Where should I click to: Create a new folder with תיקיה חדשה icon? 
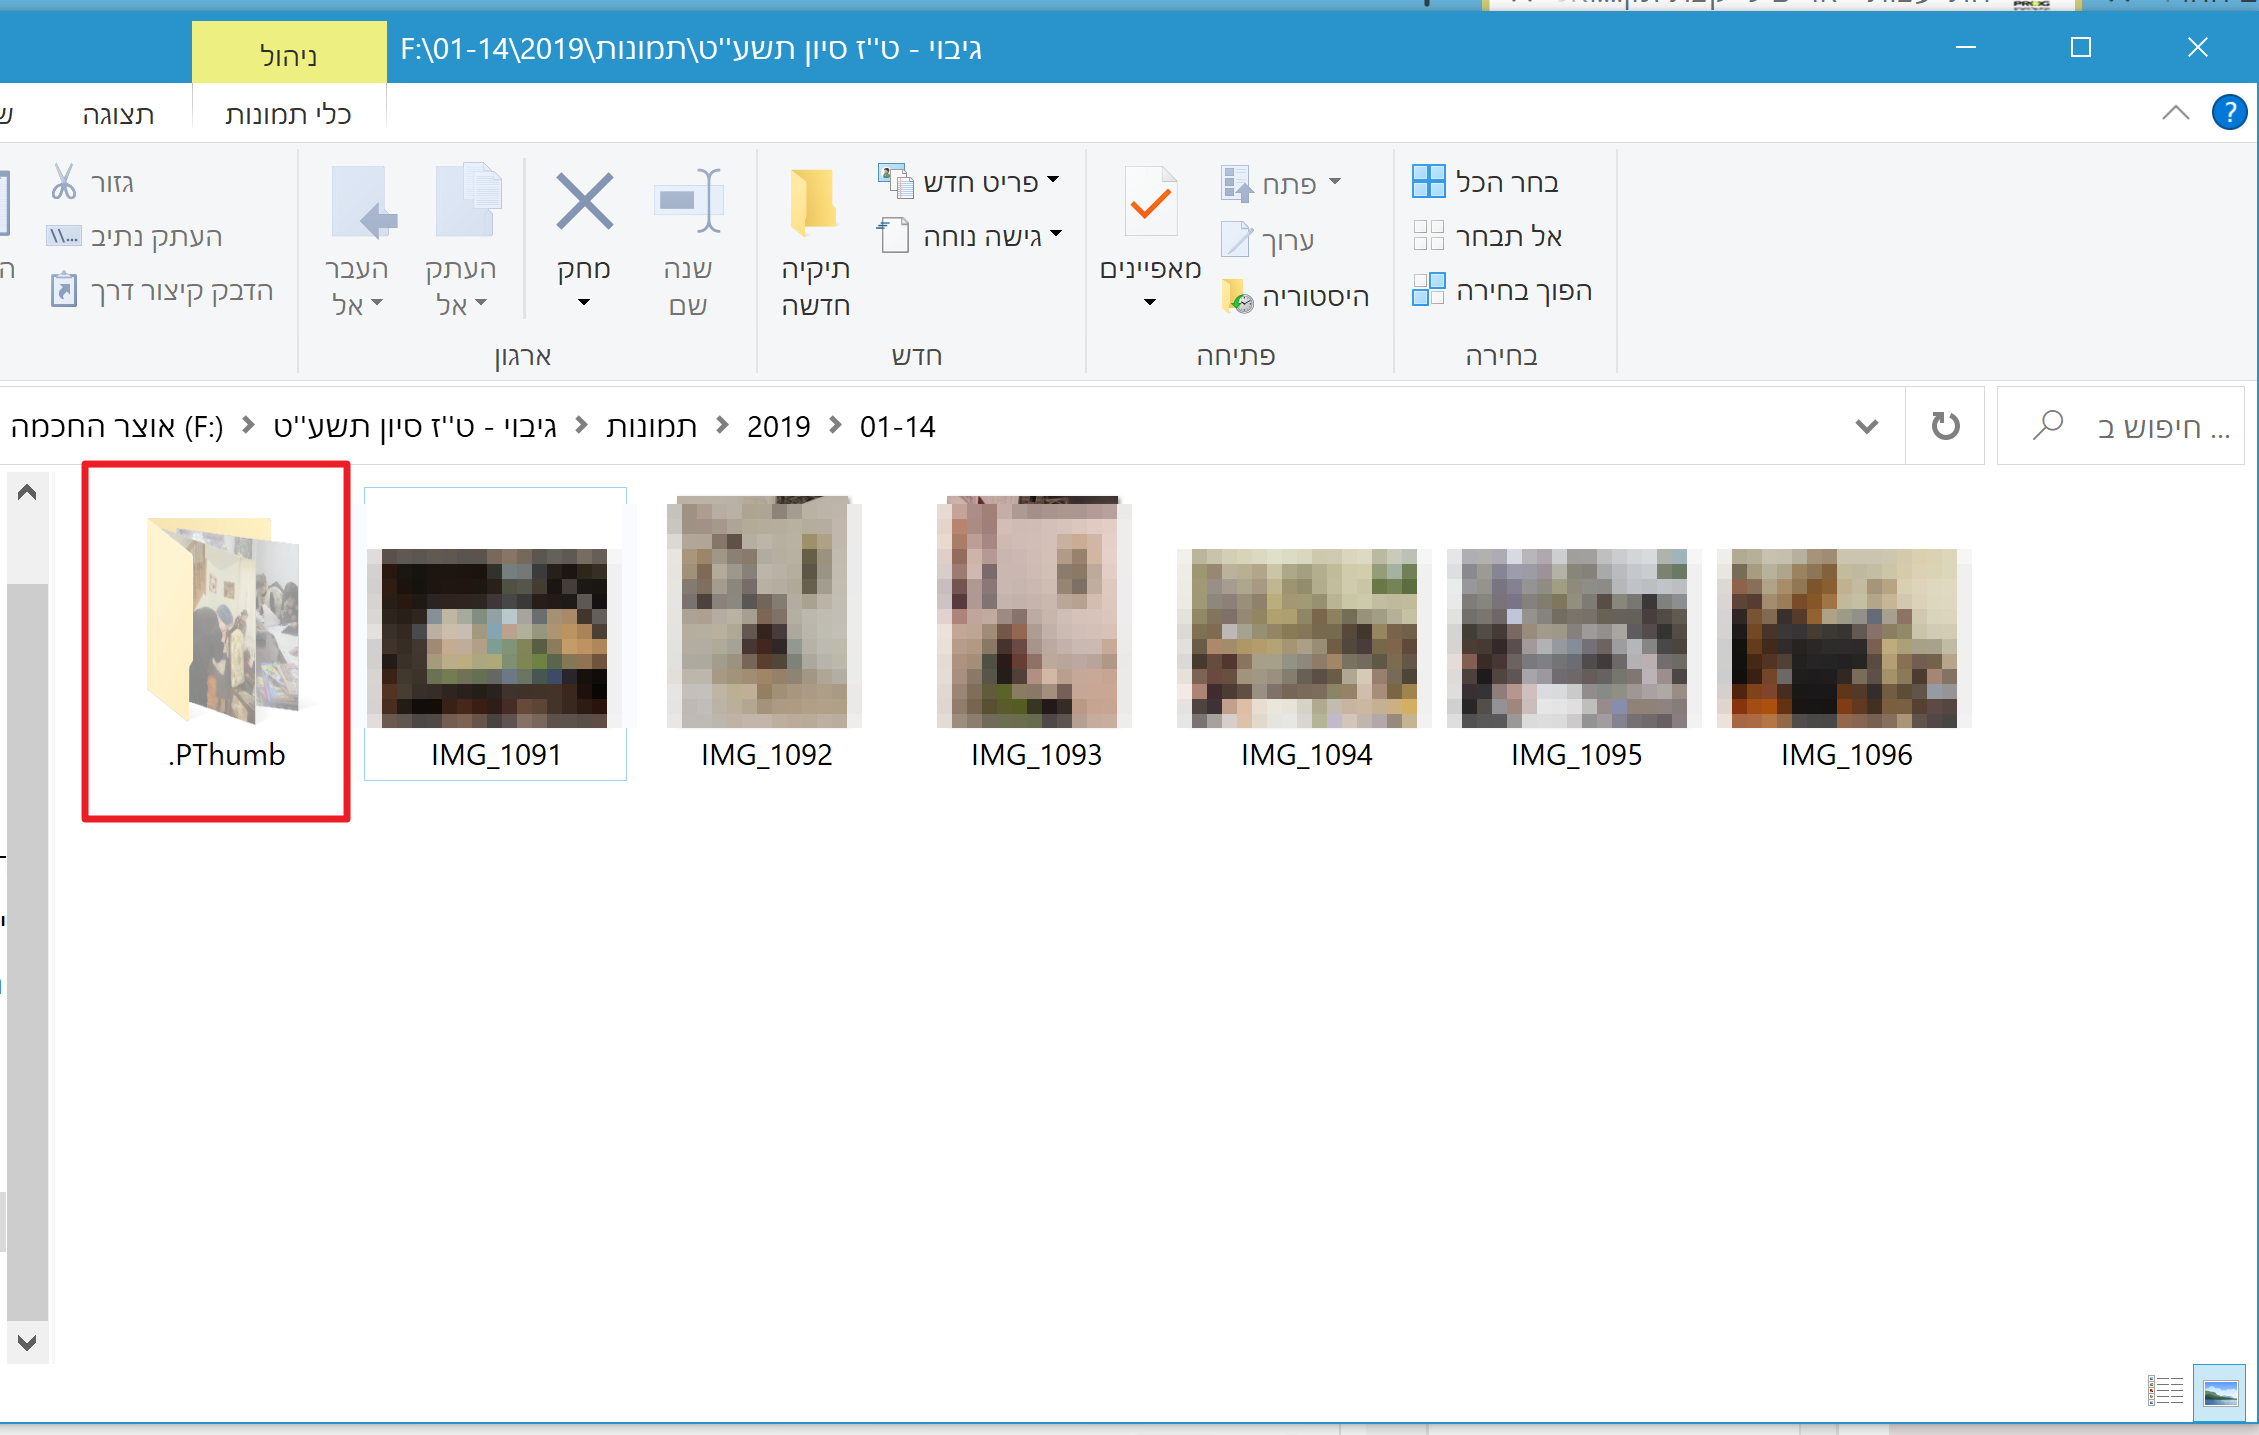point(814,203)
